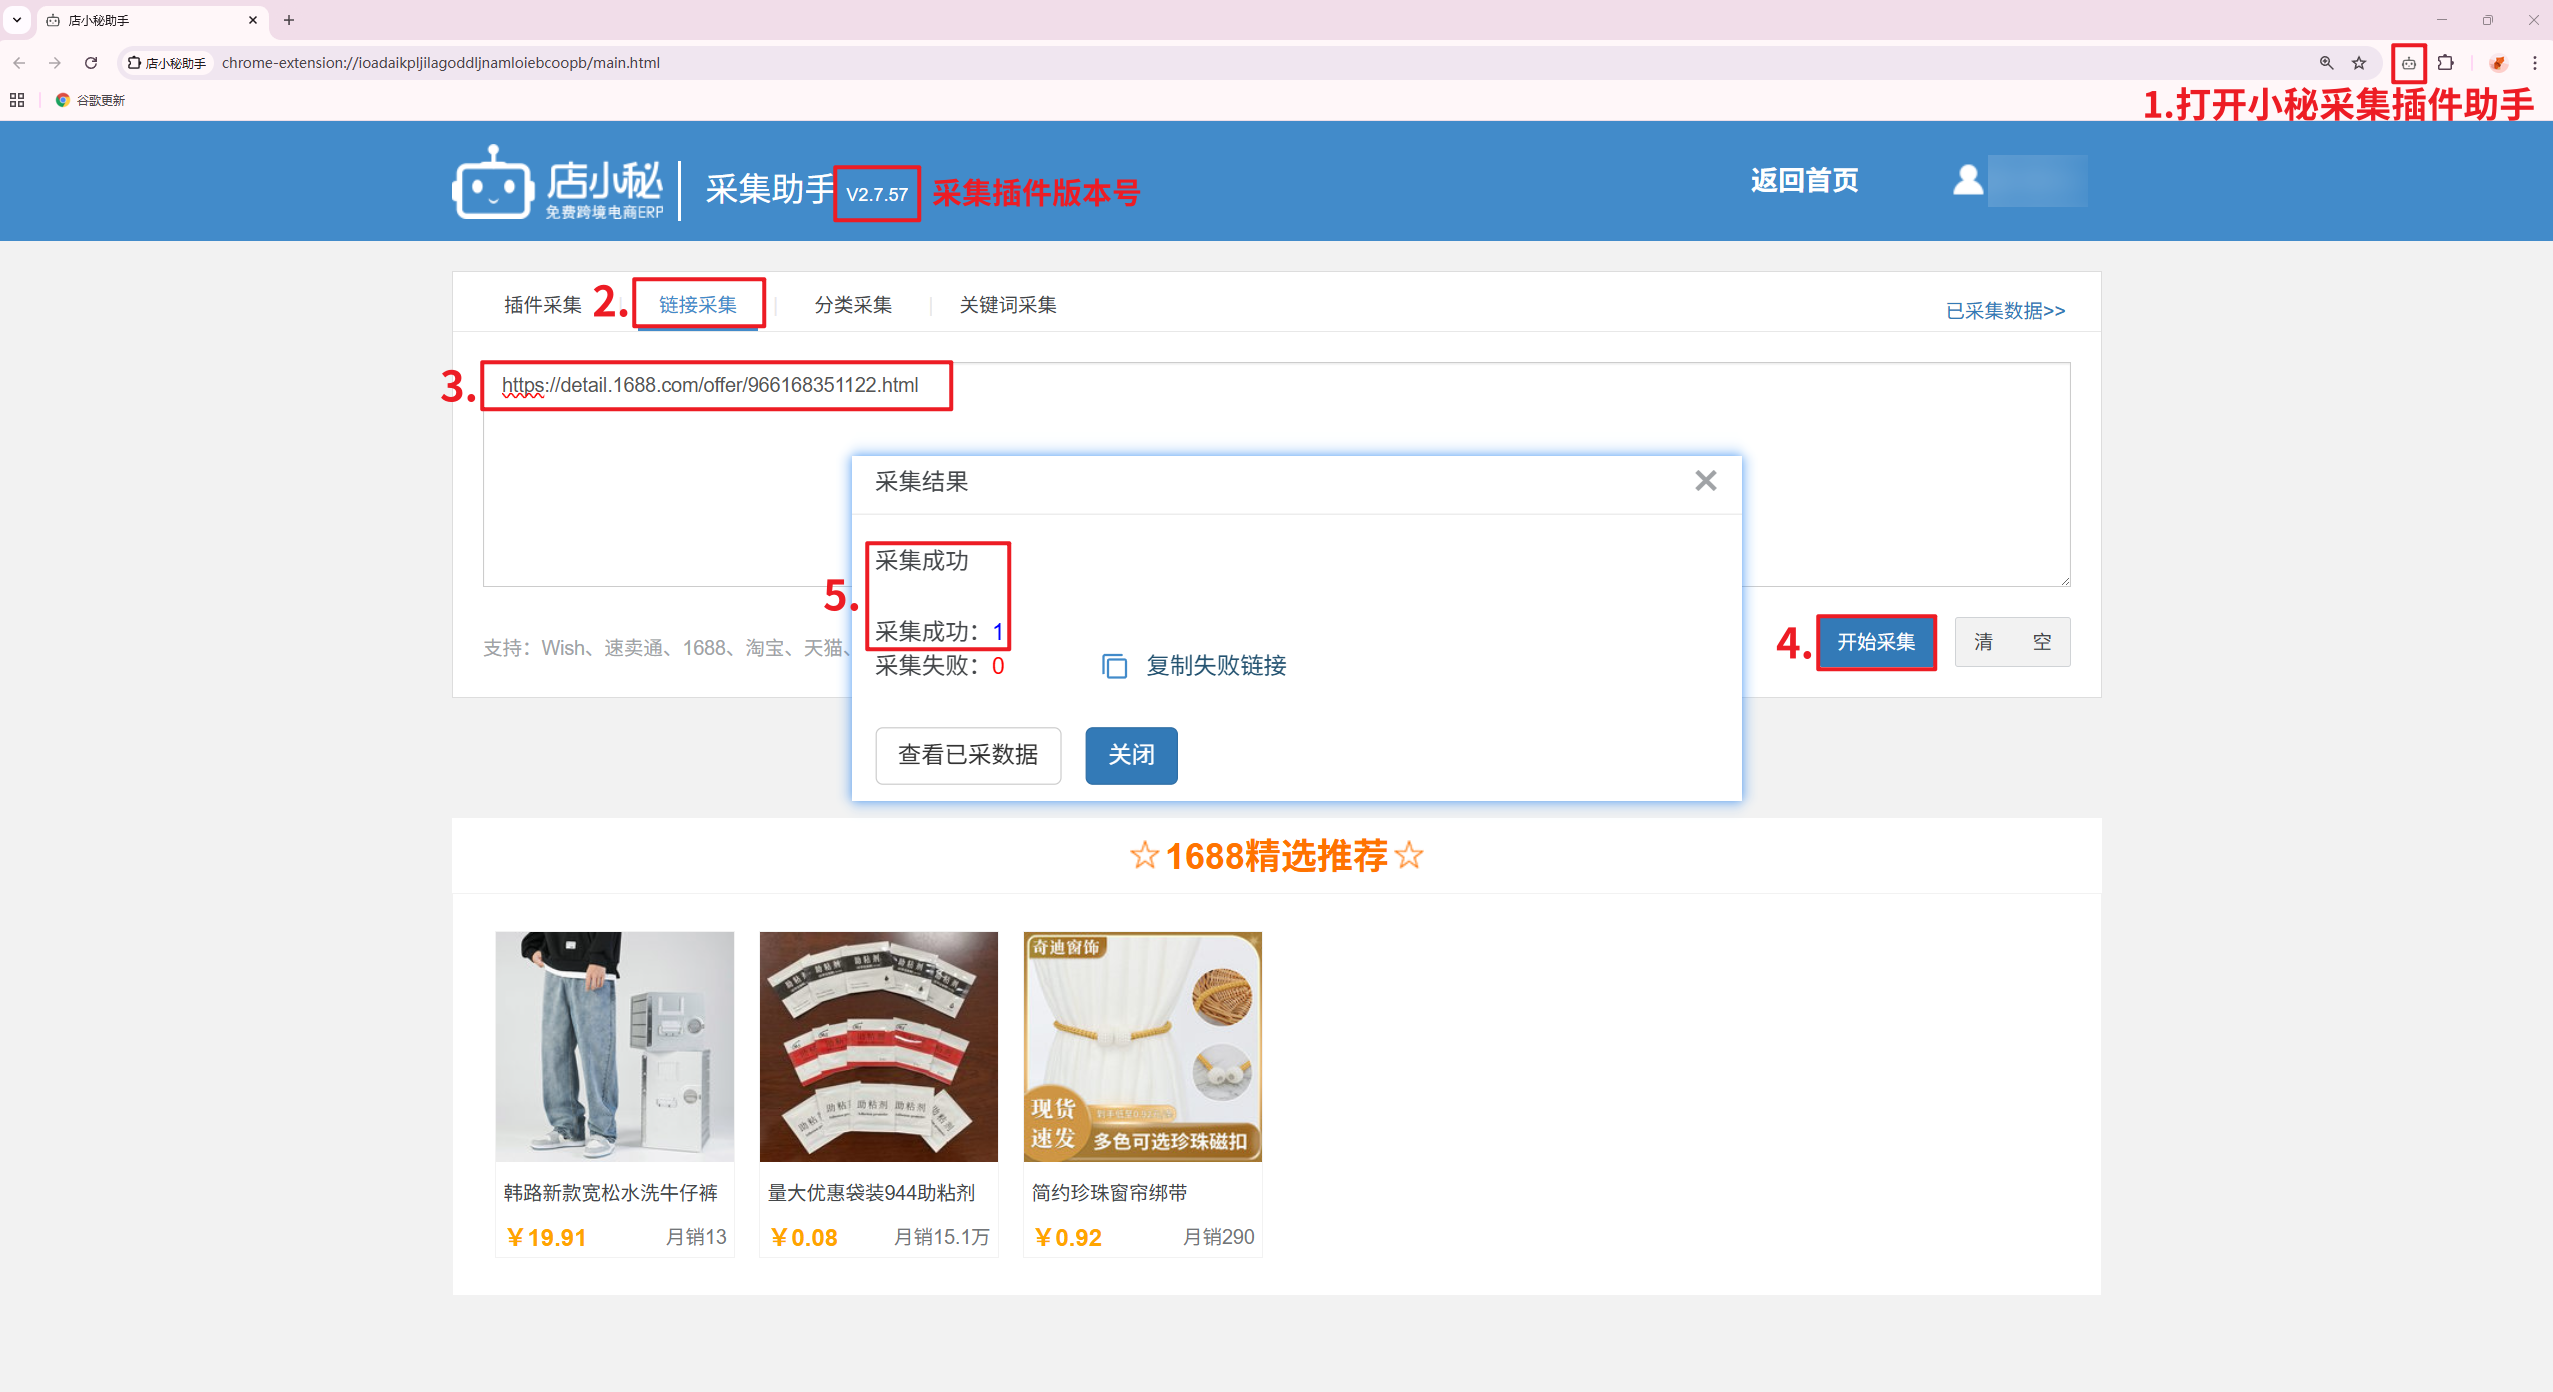This screenshot has width=2553, height=1392.
Task: Switch to 链接采集 tab
Action: click(697, 305)
